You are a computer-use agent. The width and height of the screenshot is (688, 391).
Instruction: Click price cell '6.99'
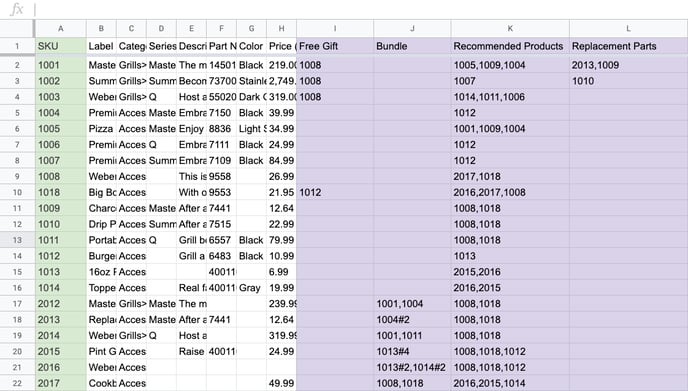pyautogui.click(x=281, y=272)
